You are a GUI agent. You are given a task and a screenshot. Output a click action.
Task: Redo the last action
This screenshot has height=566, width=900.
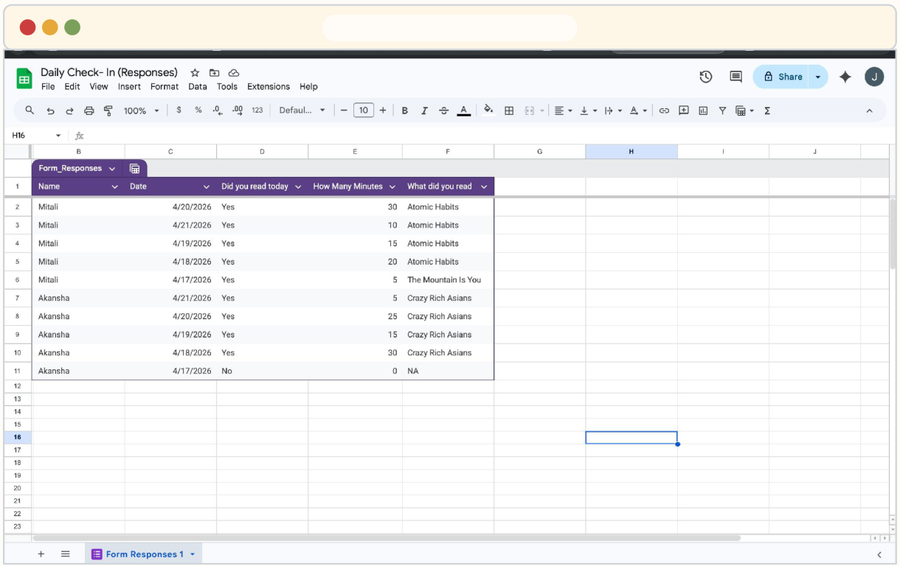point(69,111)
